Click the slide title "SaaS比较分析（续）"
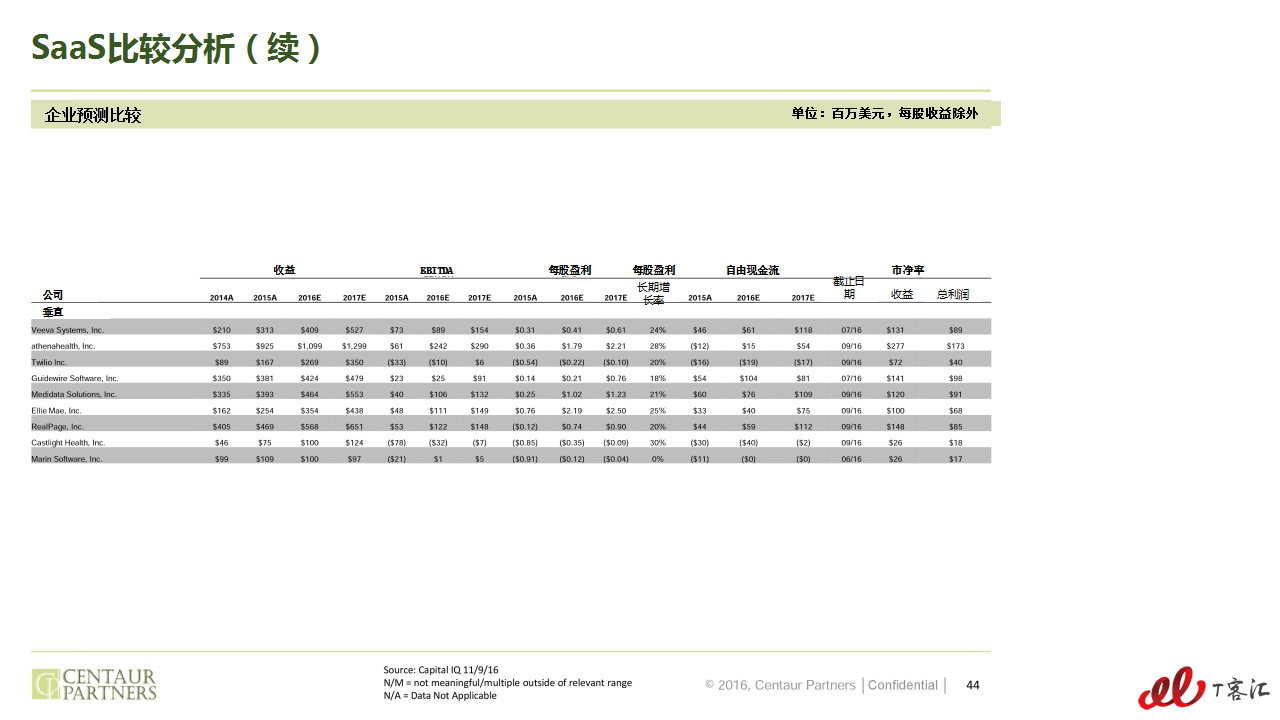 [x=177, y=47]
